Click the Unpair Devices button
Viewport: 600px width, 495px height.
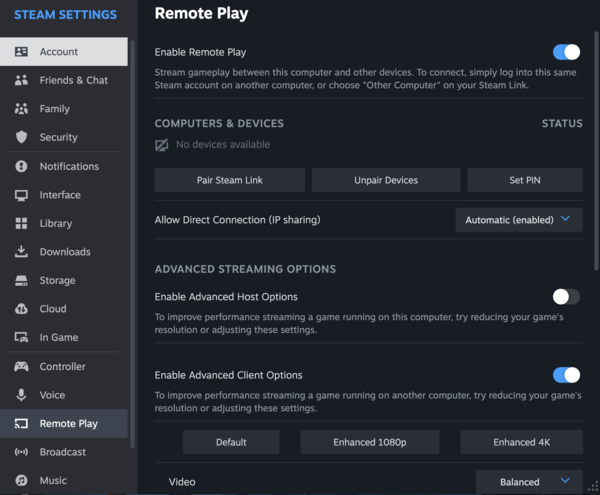point(386,180)
